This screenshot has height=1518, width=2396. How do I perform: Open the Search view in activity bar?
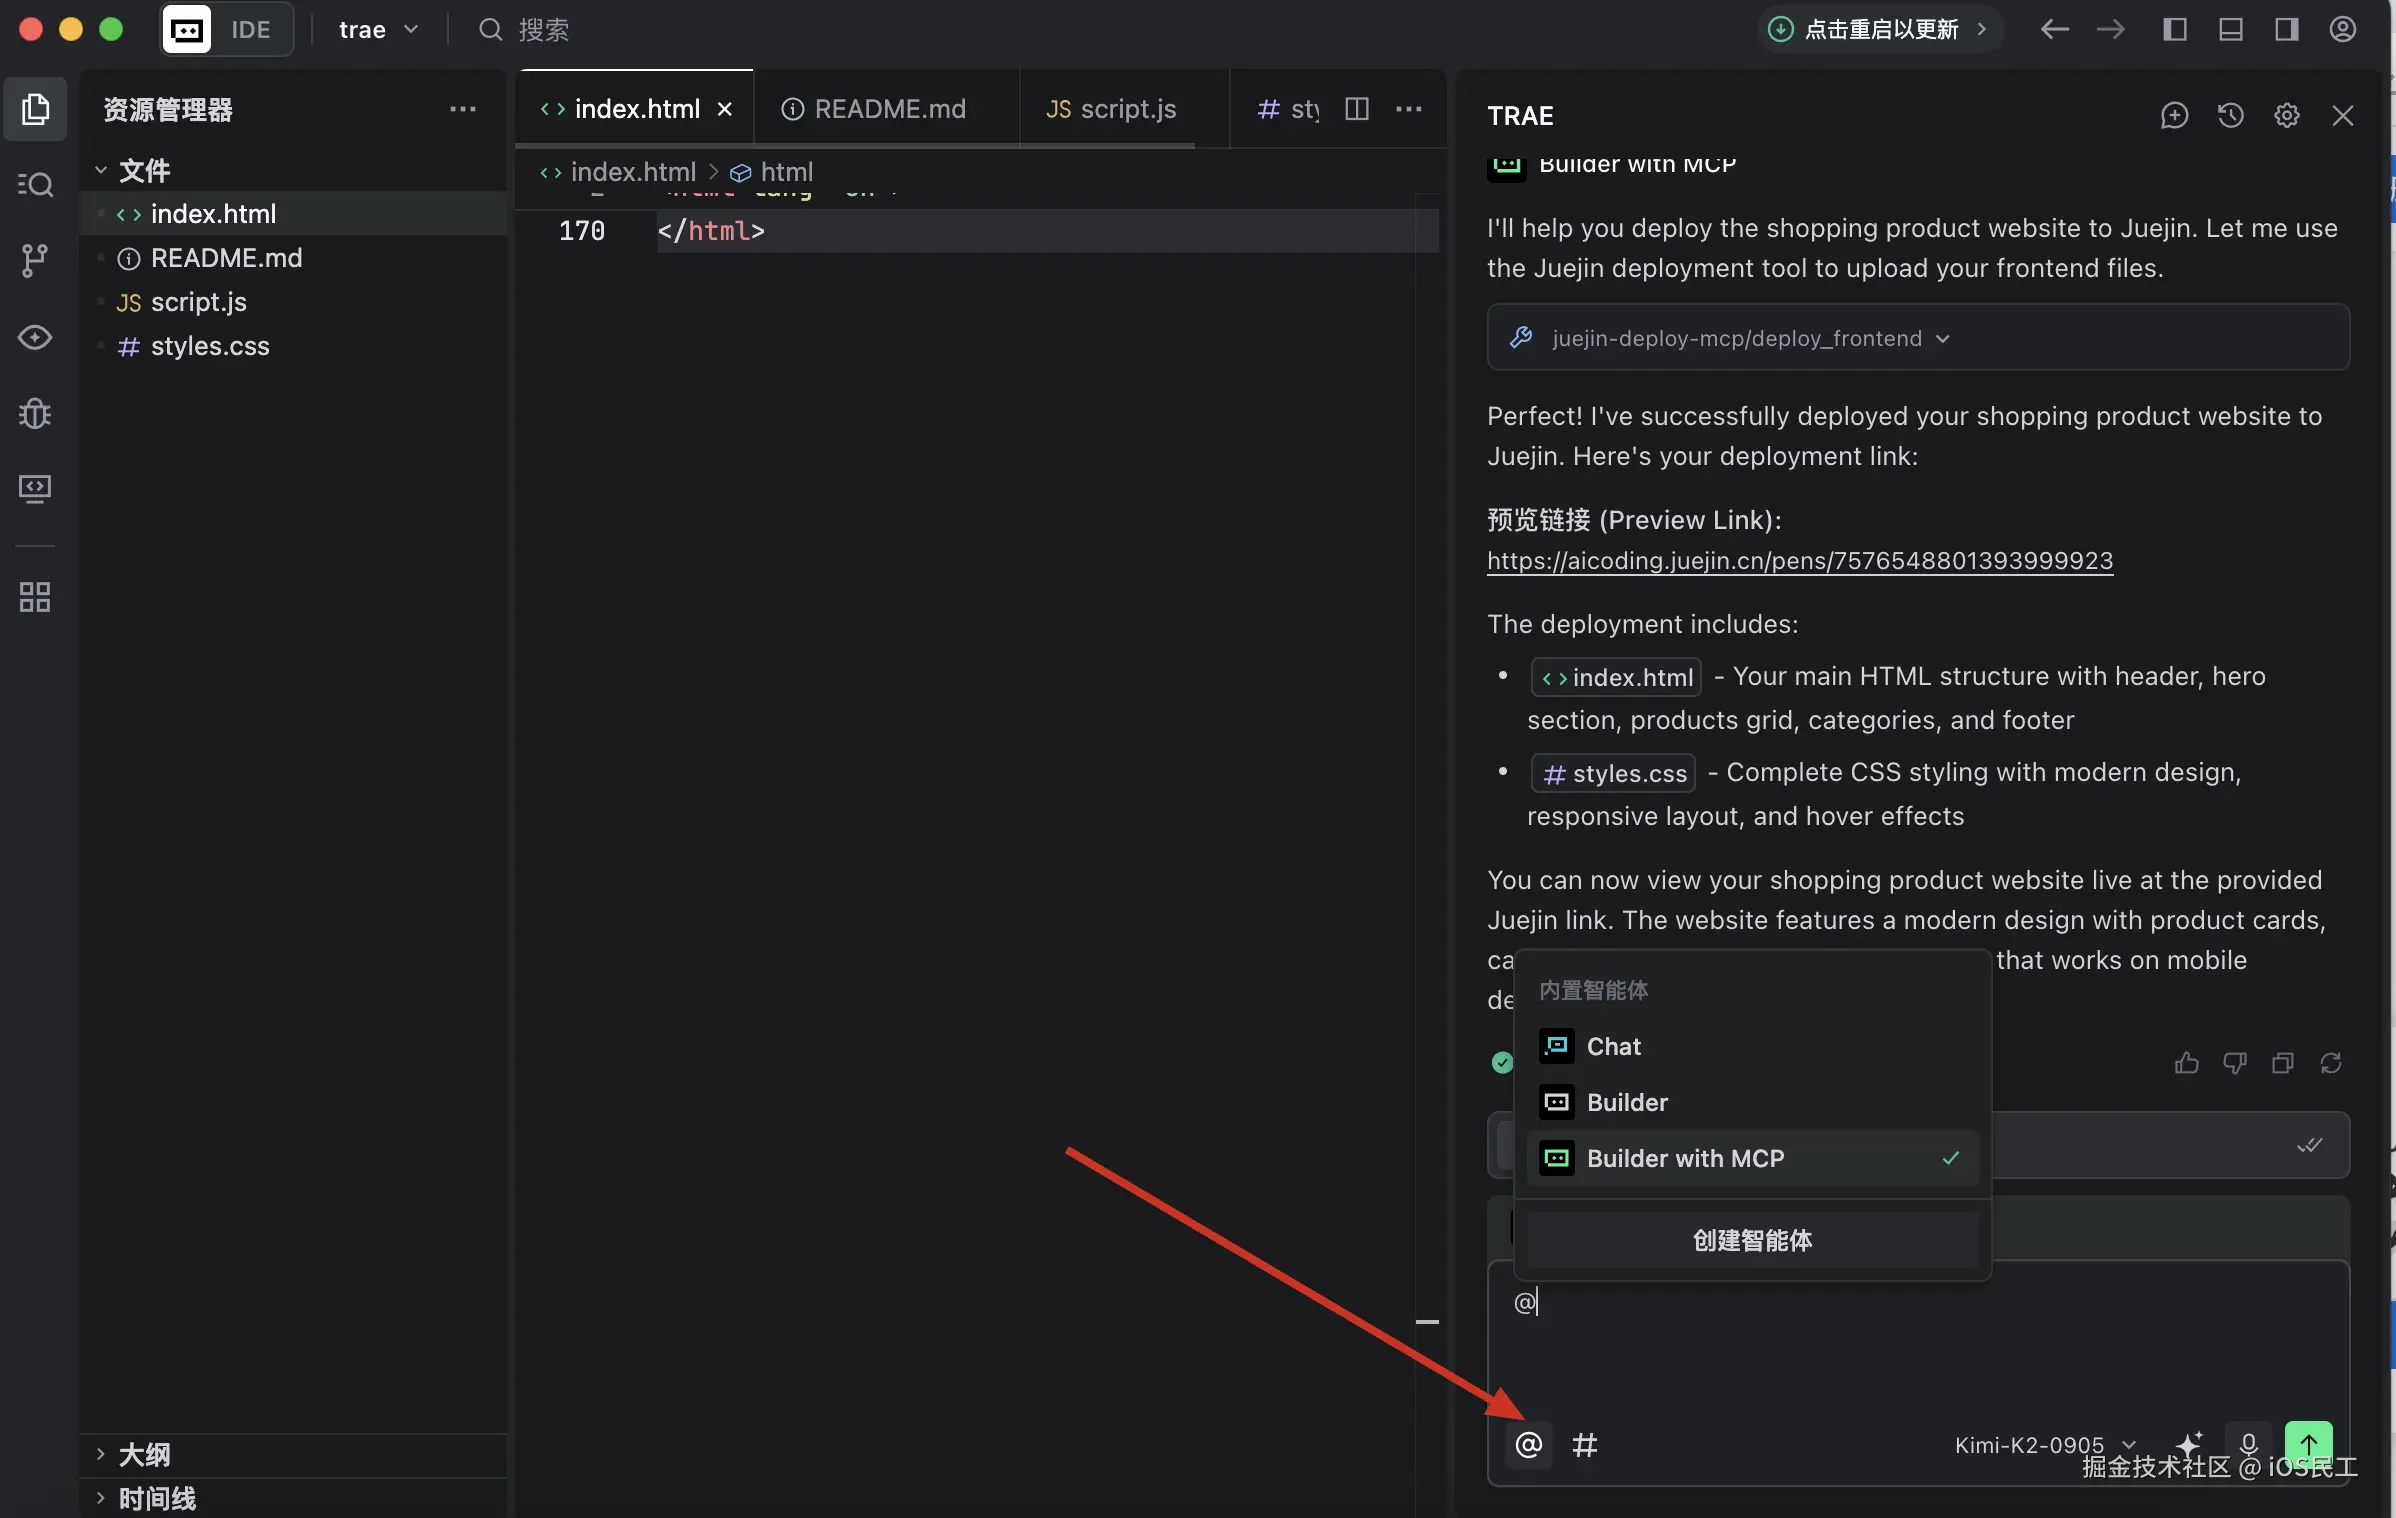pyautogui.click(x=36, y=185)
